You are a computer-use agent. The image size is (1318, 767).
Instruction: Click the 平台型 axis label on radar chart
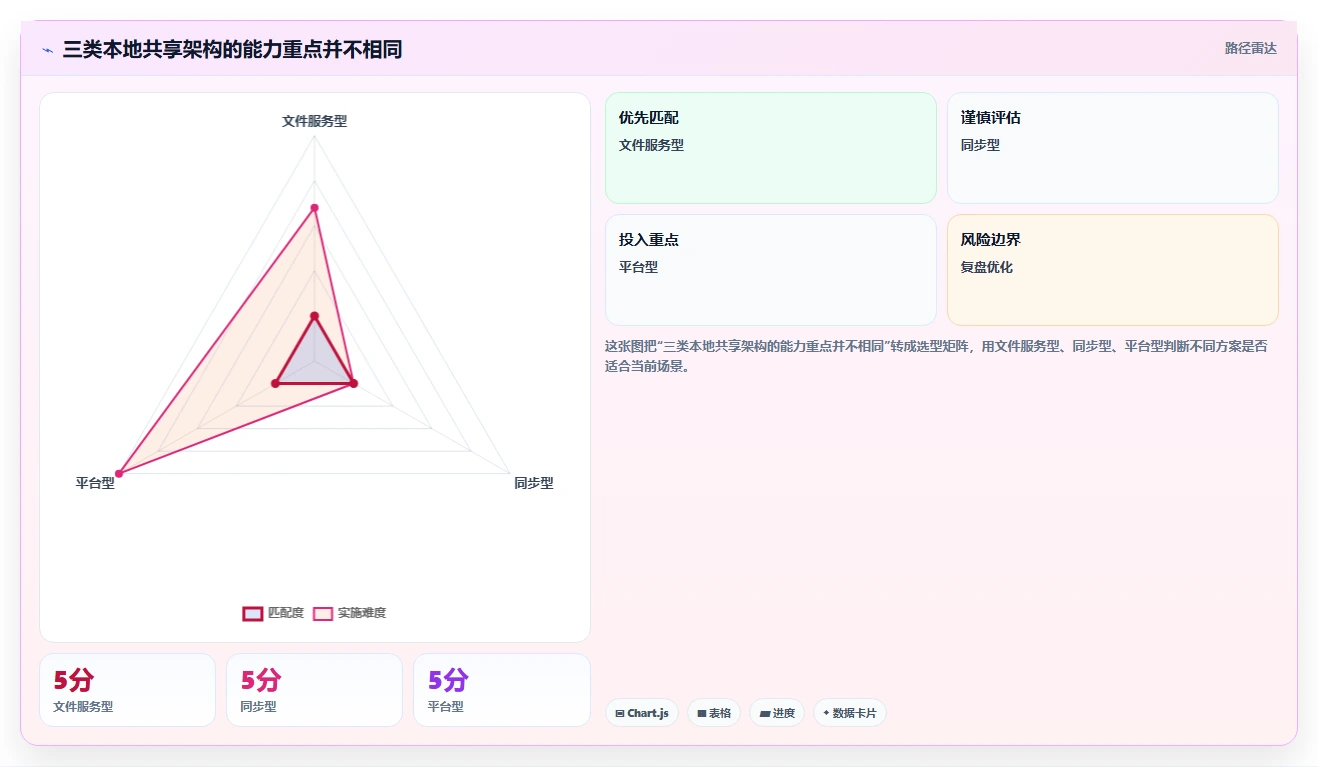point(95,483)
